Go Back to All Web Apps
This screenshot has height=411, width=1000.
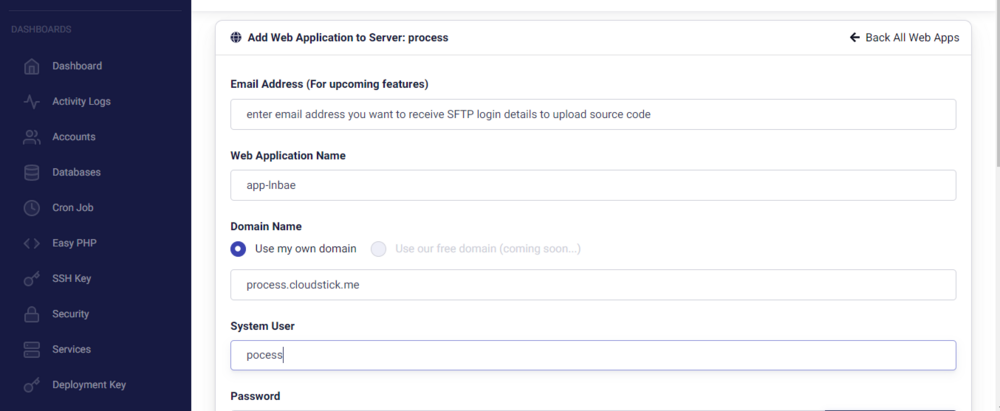click(x=904, y=38)
